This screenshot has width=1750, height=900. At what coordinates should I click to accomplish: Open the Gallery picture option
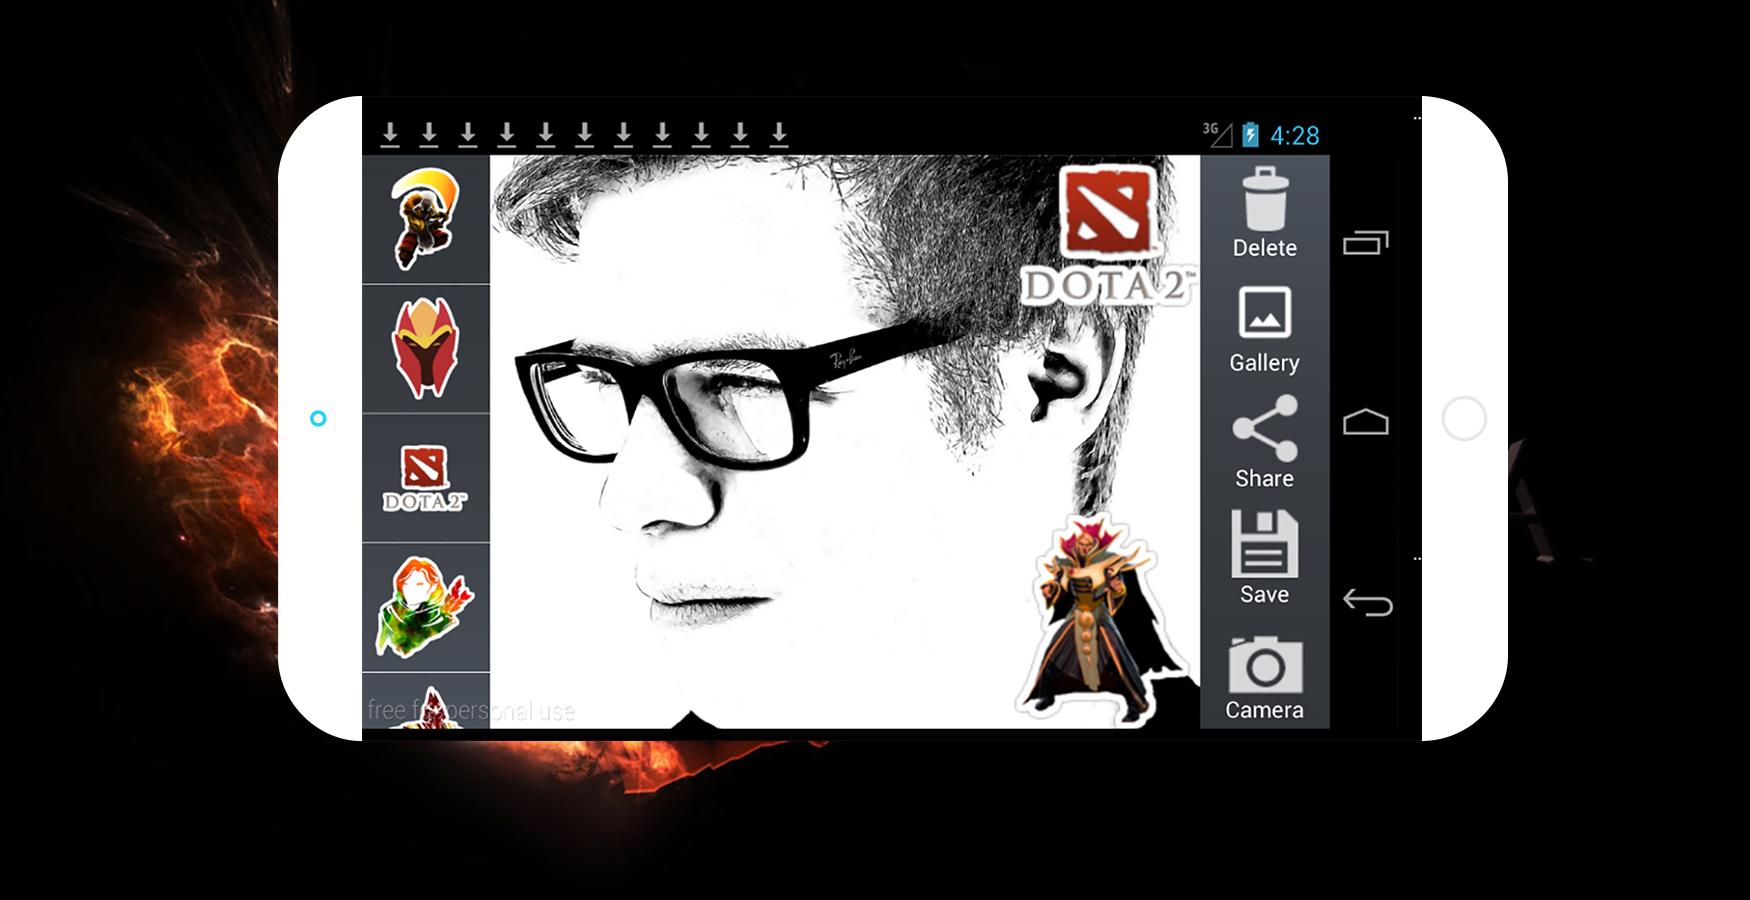pos(1264,330)
